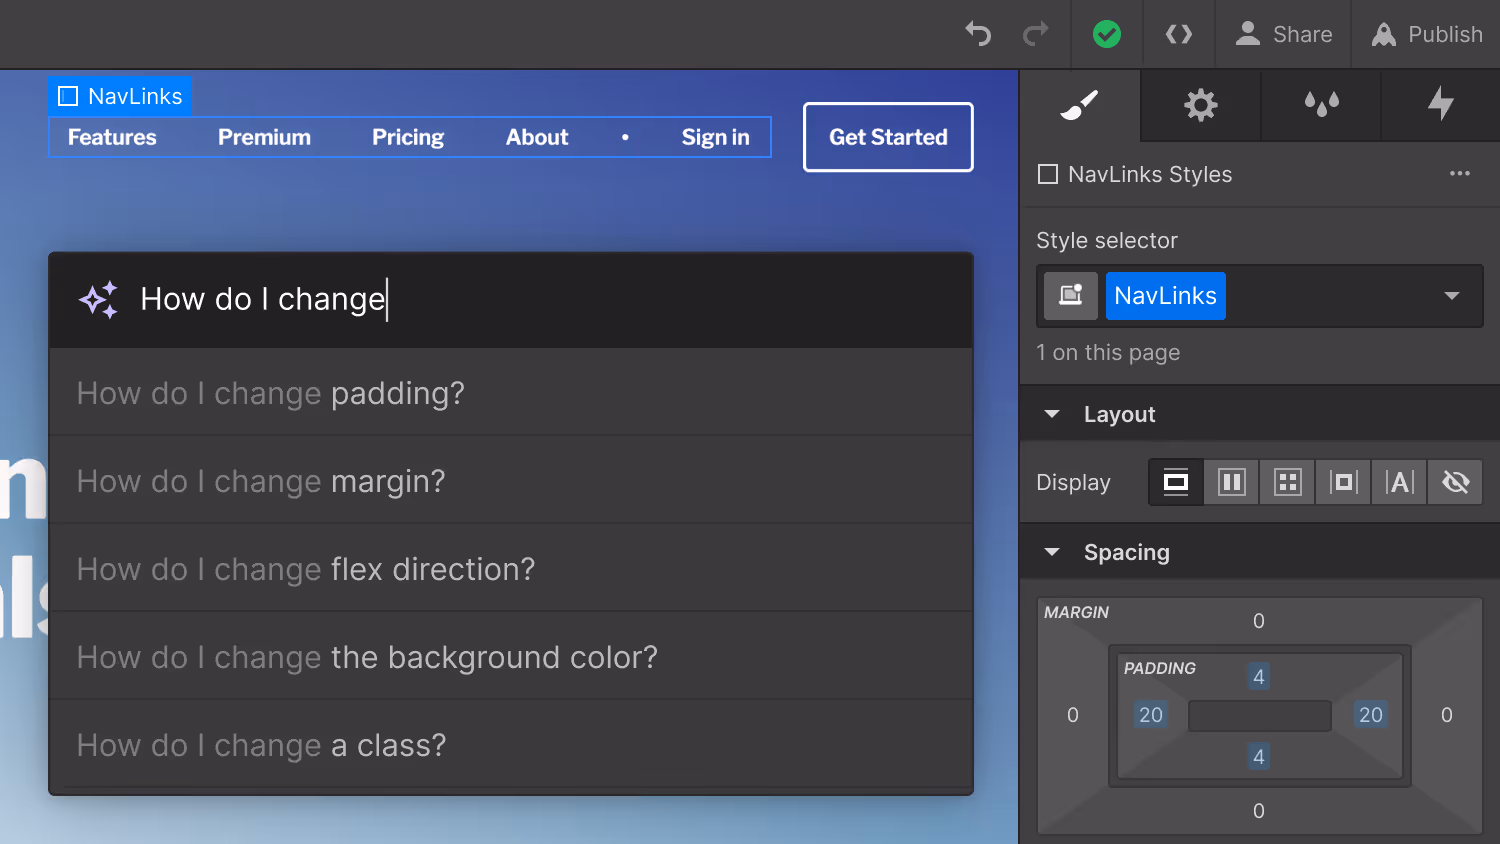Image resolution: width=1500 pixels, height=844 pixels.
Task: Click the 'How do I change' search field
Action: tap(511, 300)
